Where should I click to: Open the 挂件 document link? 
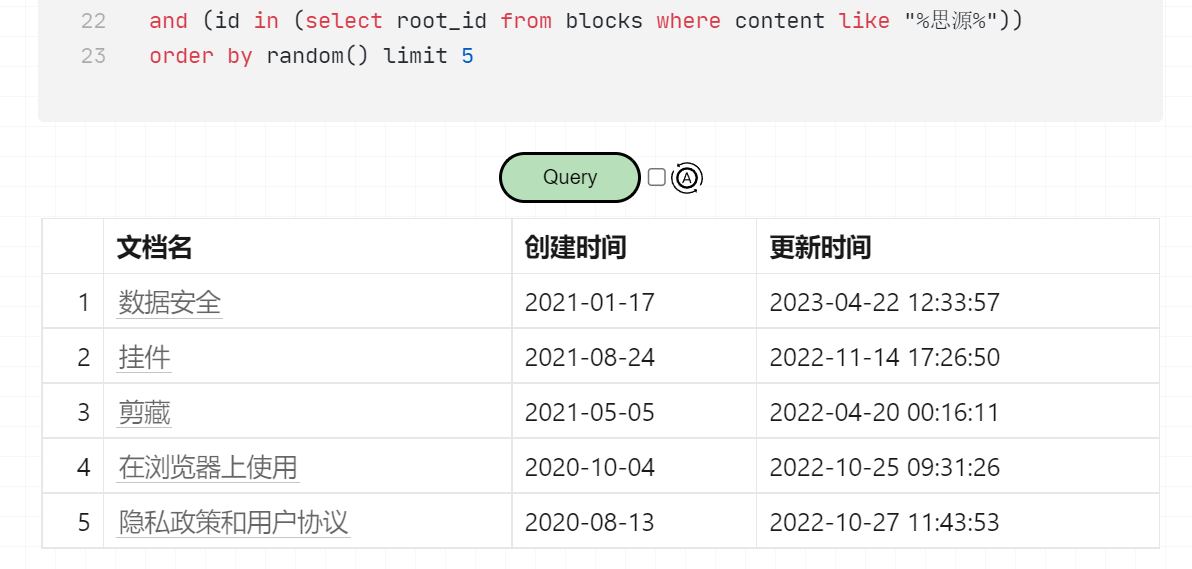(145, 357)
